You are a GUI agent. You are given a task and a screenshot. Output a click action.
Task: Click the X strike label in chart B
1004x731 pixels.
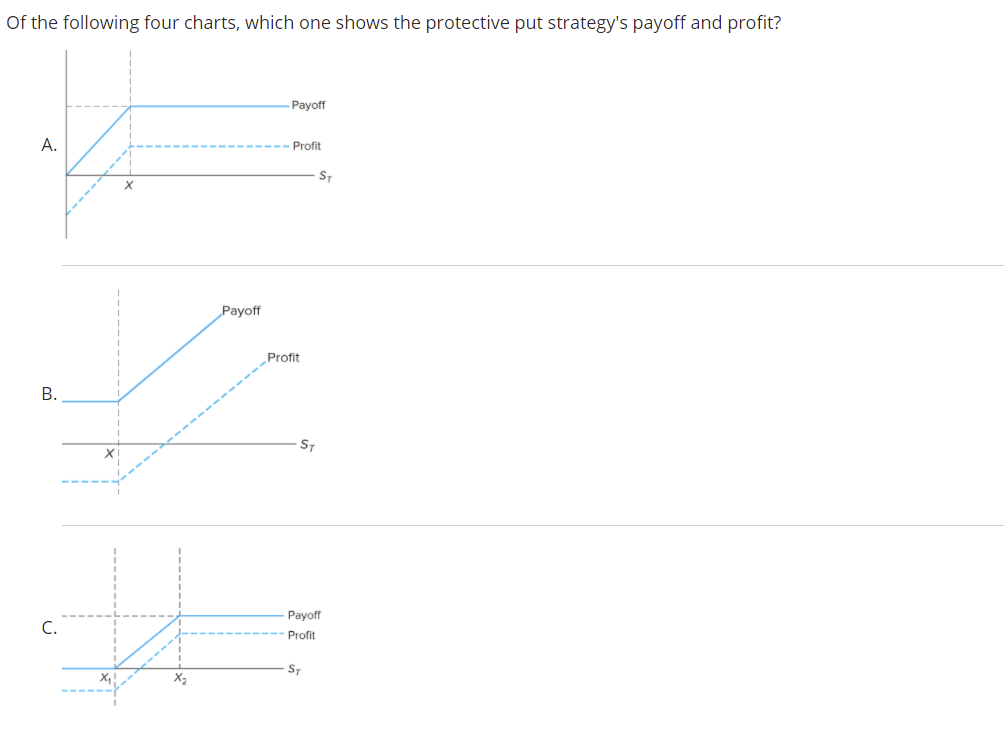coord(108,453)
